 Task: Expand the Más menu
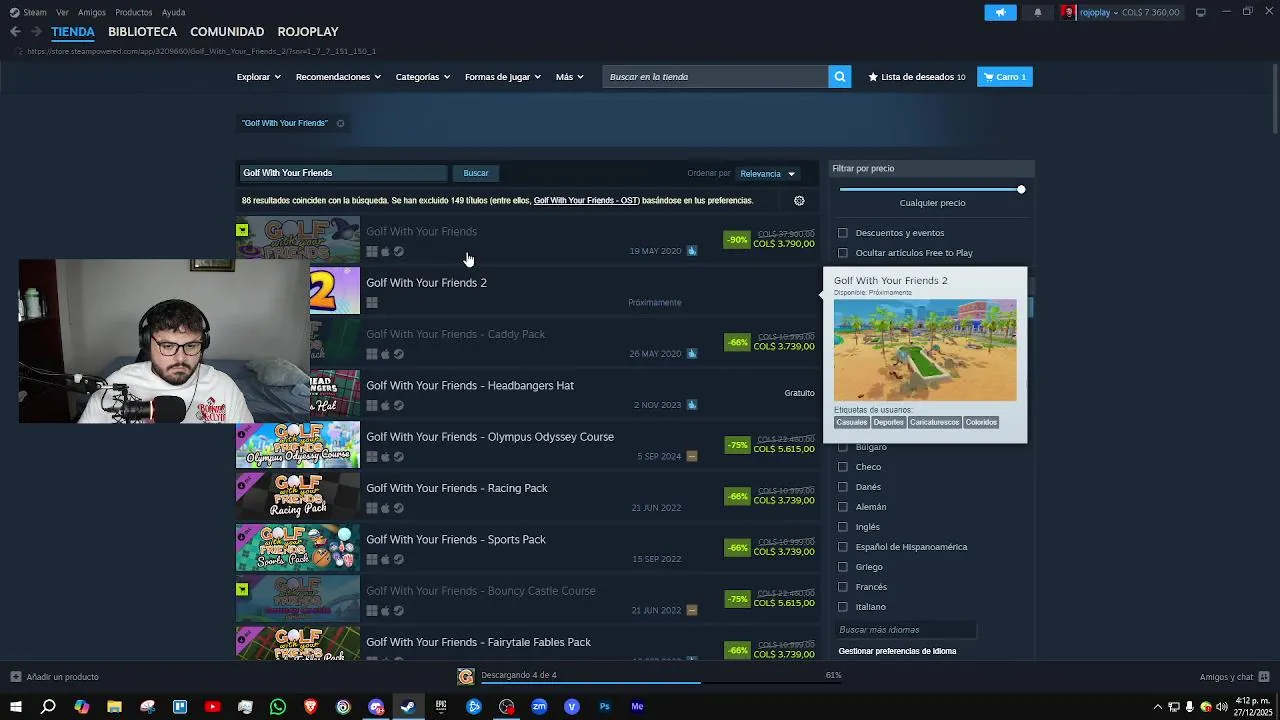tap(569, 77)
